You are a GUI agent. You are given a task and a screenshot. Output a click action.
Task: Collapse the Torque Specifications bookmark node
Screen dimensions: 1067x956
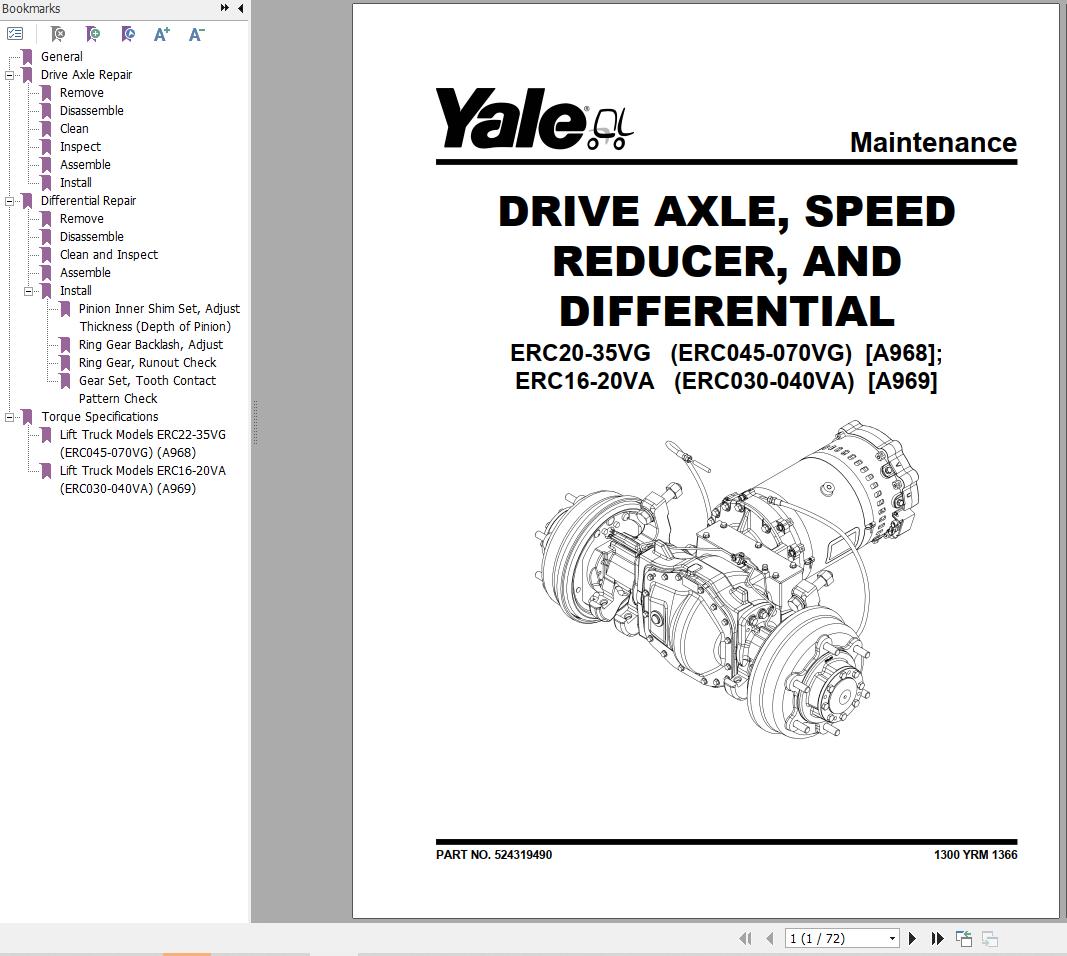10,416
